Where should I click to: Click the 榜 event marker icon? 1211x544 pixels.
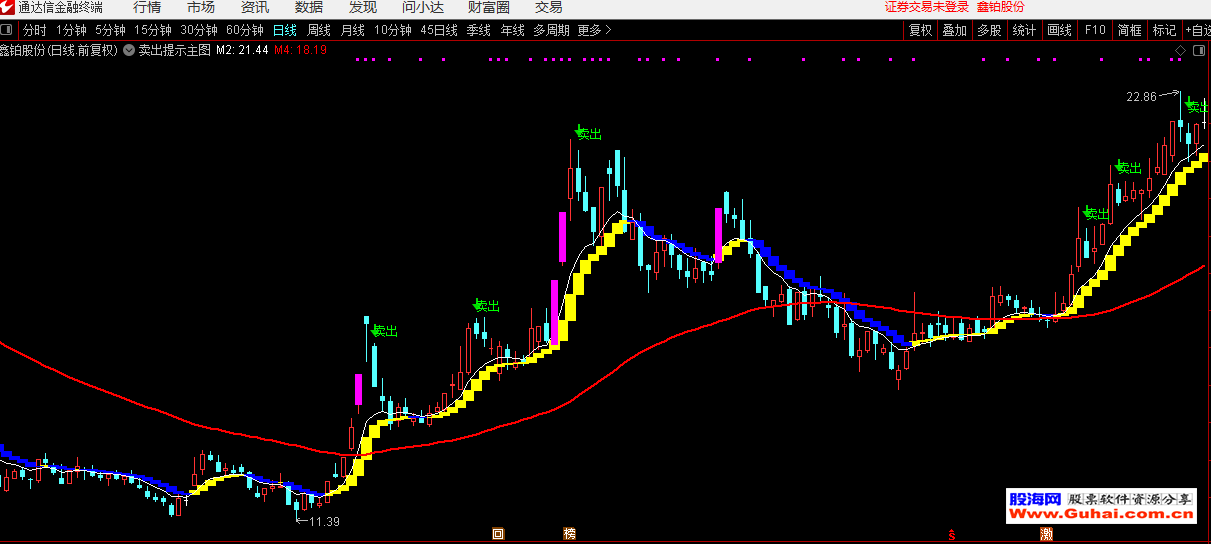point(570,534)
